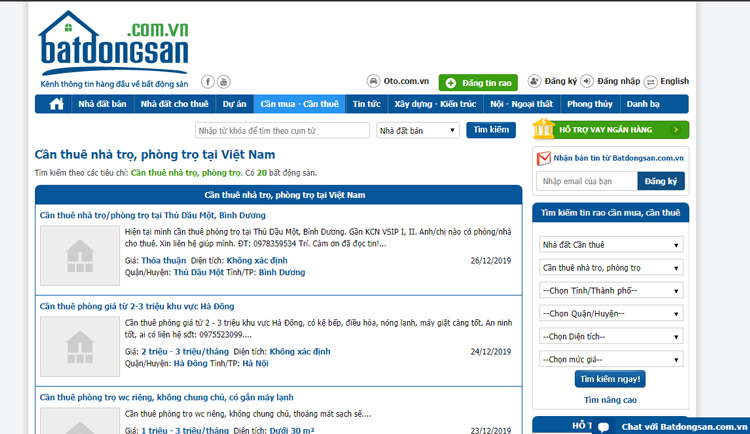Click the batdongsan.com.vn logo

pos(114,49)
